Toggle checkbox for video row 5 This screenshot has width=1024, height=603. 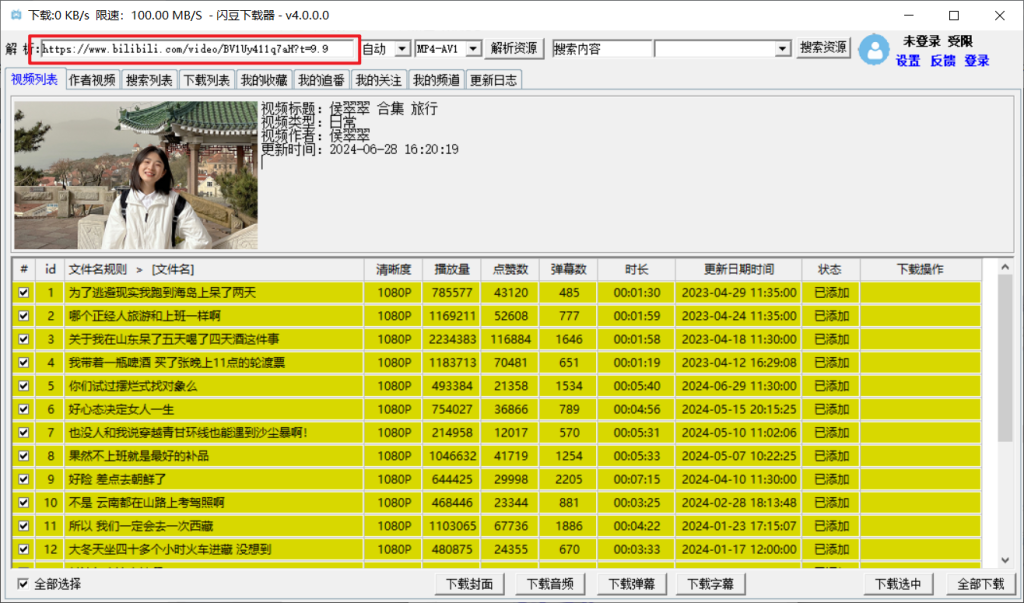[x=24, y=386]
